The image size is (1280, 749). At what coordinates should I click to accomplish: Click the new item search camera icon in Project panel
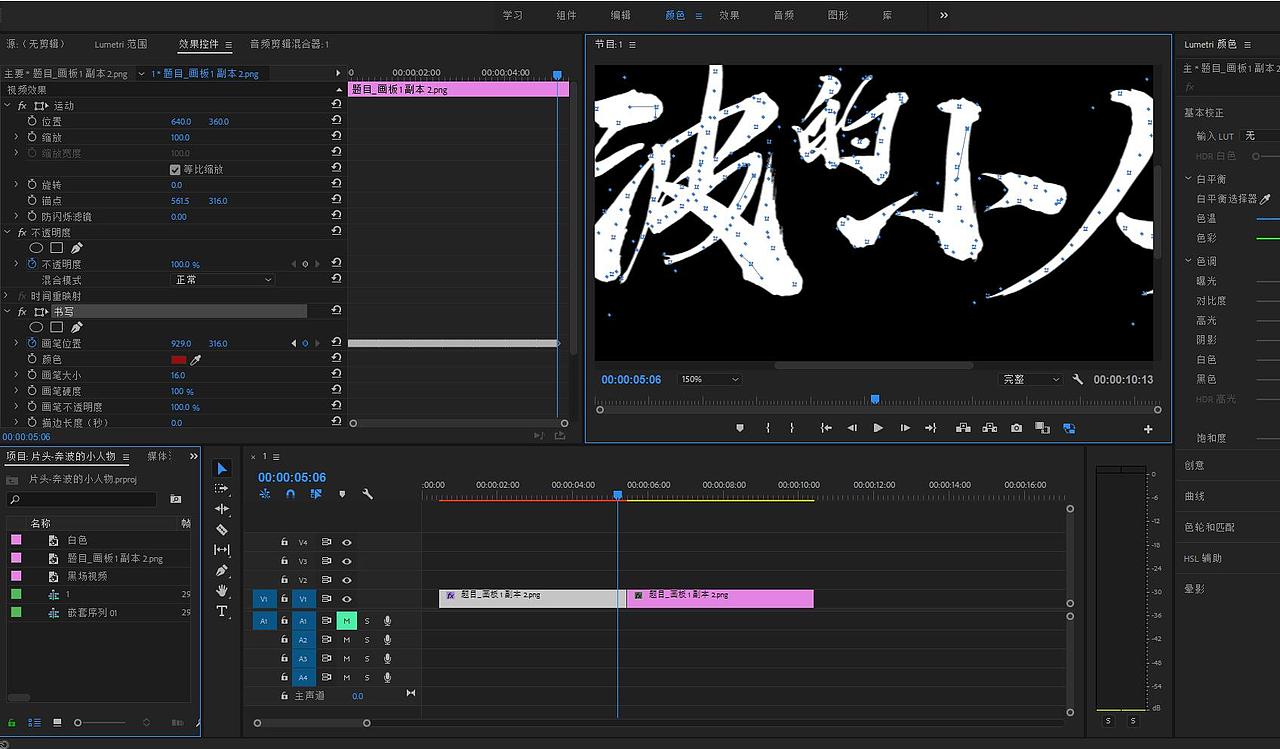click(176, 499)
